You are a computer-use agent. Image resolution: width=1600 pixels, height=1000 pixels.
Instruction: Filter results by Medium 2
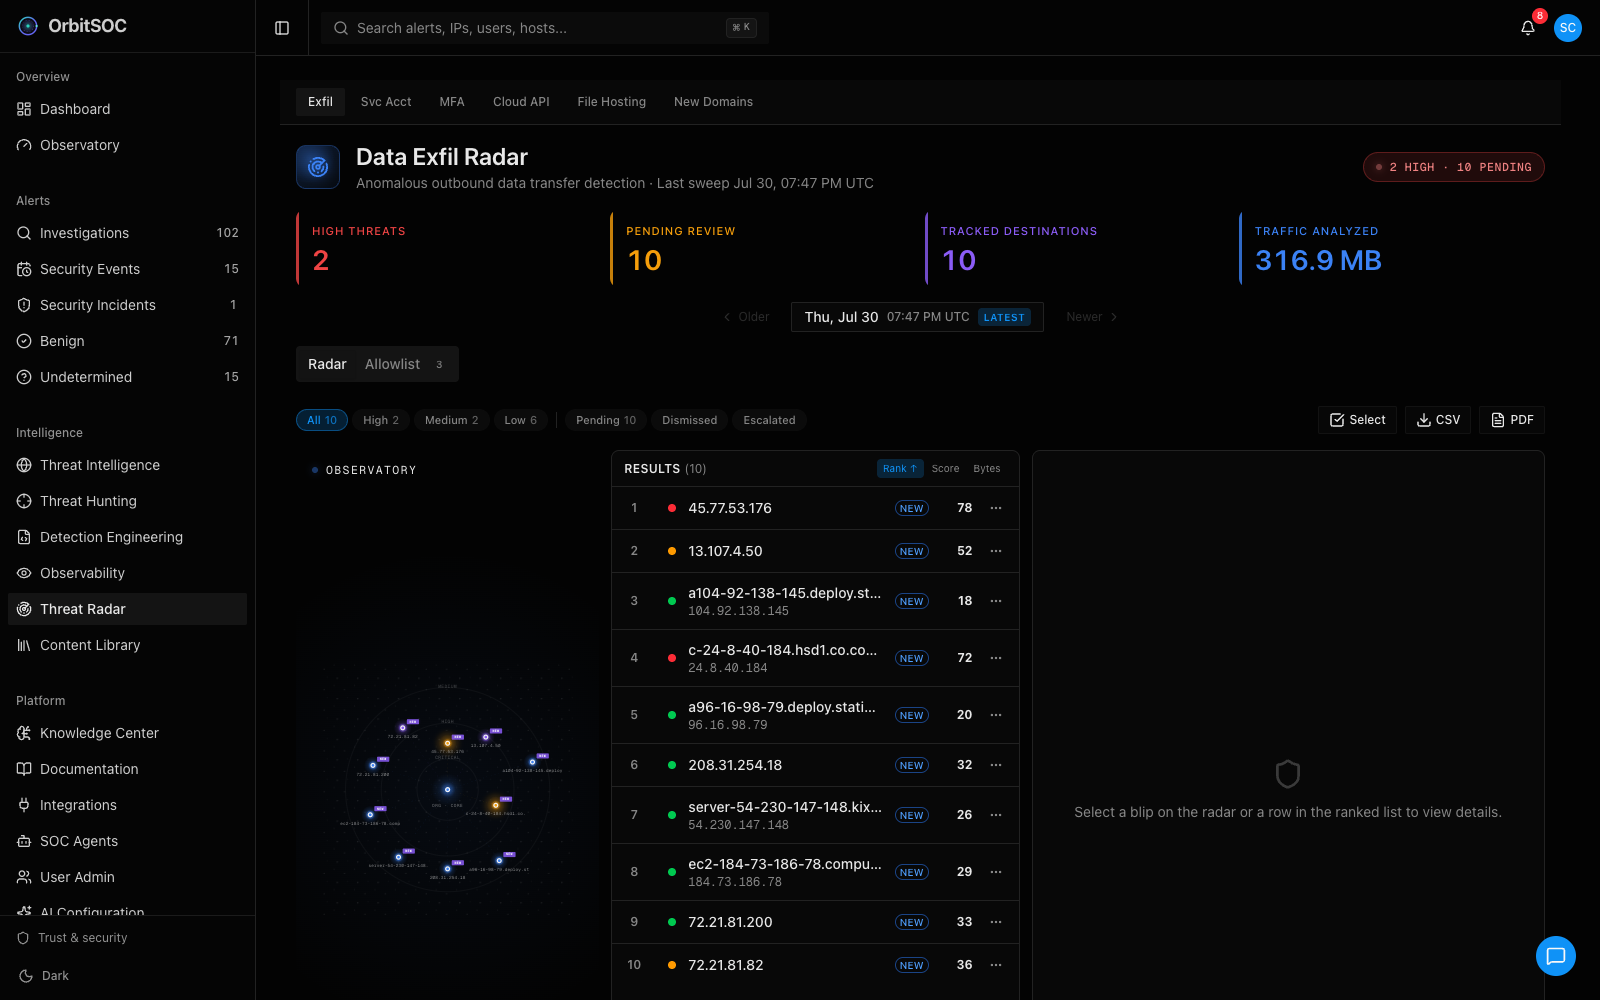452,420
